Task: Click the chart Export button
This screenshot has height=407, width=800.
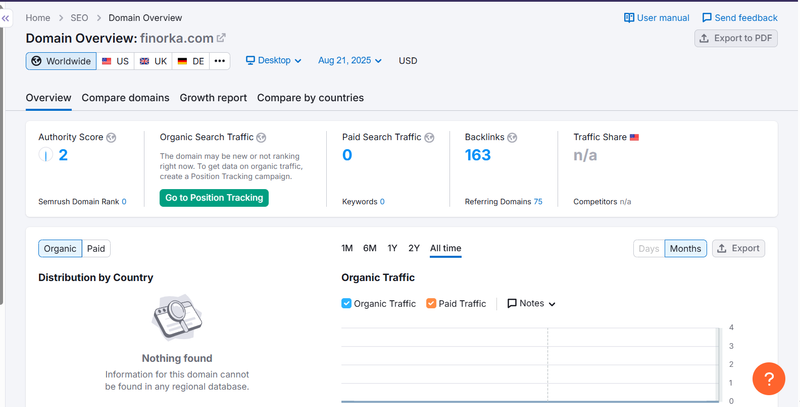Action: pyautogui.click(x=738, y=248)
